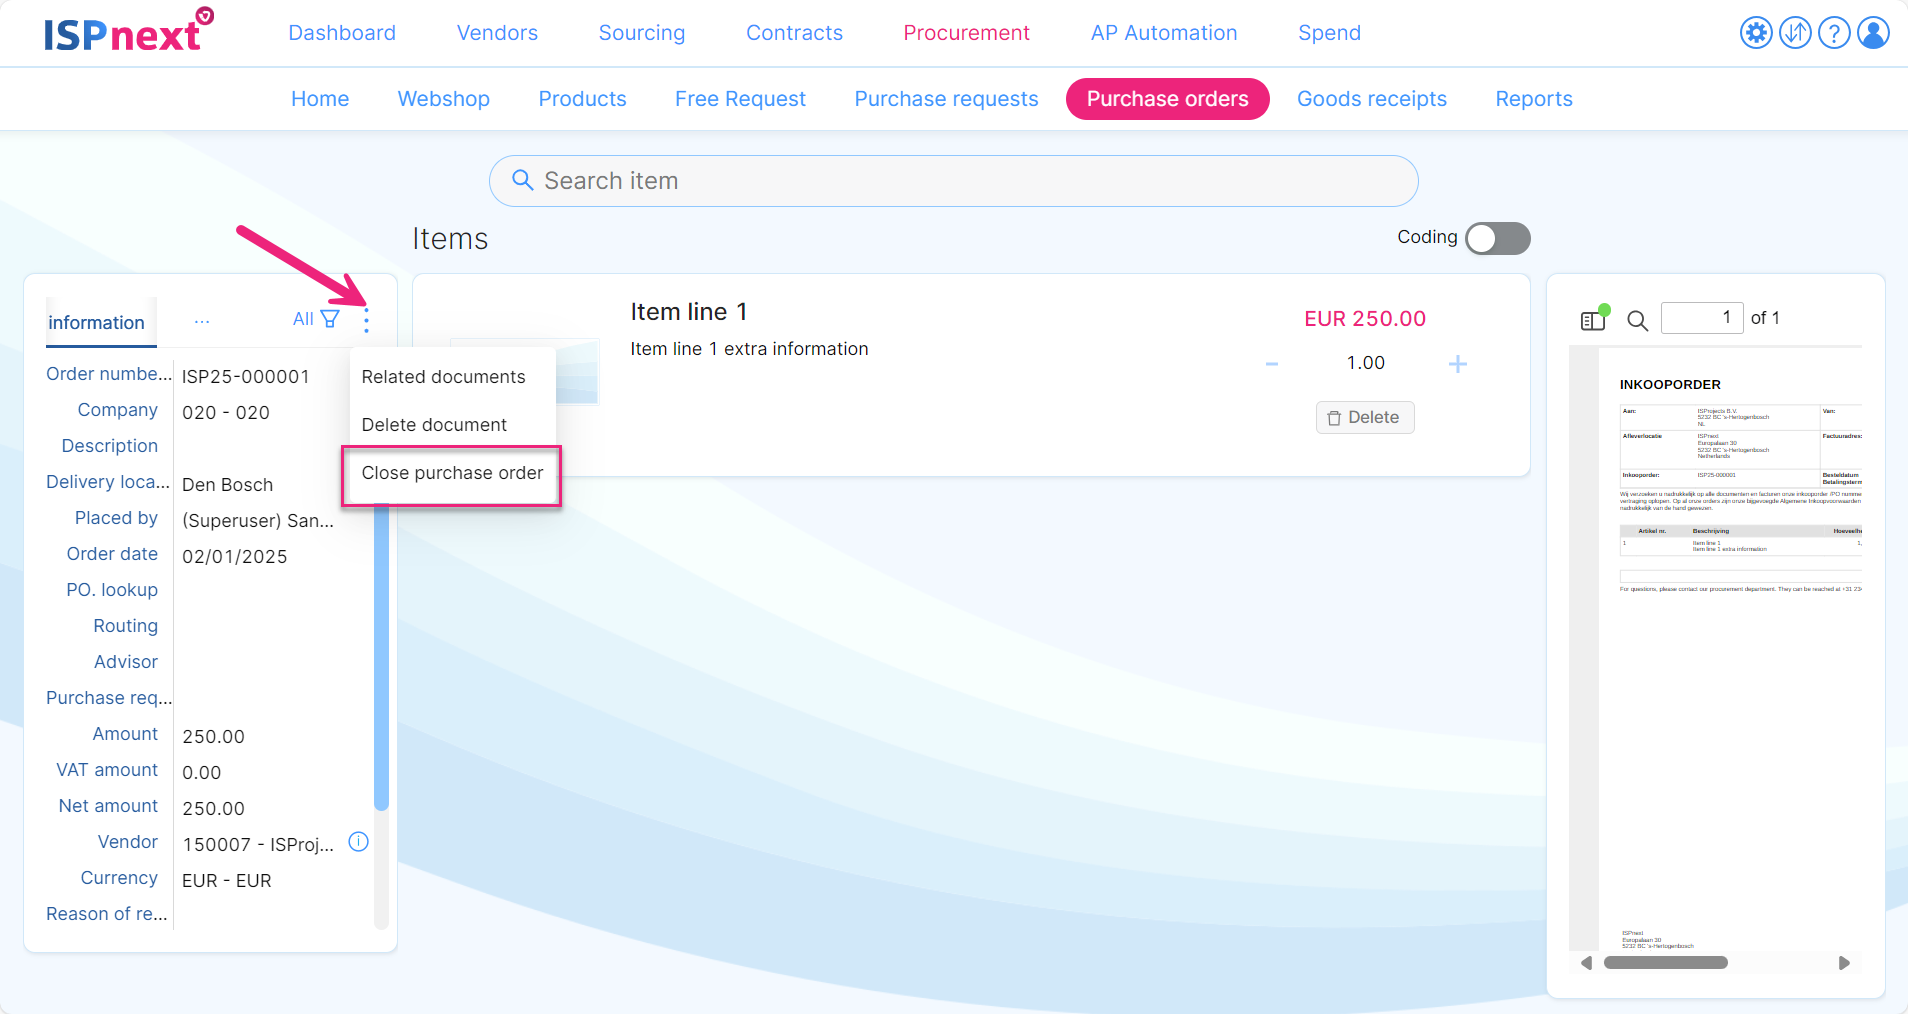Click the magnifier icon in Search item

522,180
